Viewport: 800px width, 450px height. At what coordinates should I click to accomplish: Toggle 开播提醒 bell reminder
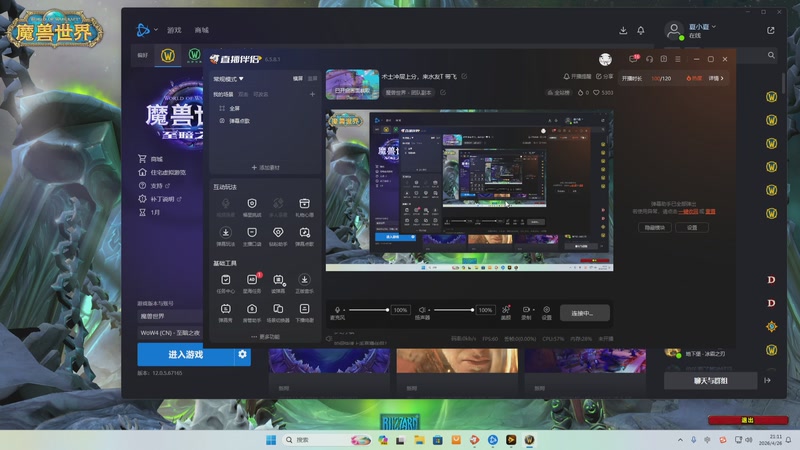click(577, 77)
